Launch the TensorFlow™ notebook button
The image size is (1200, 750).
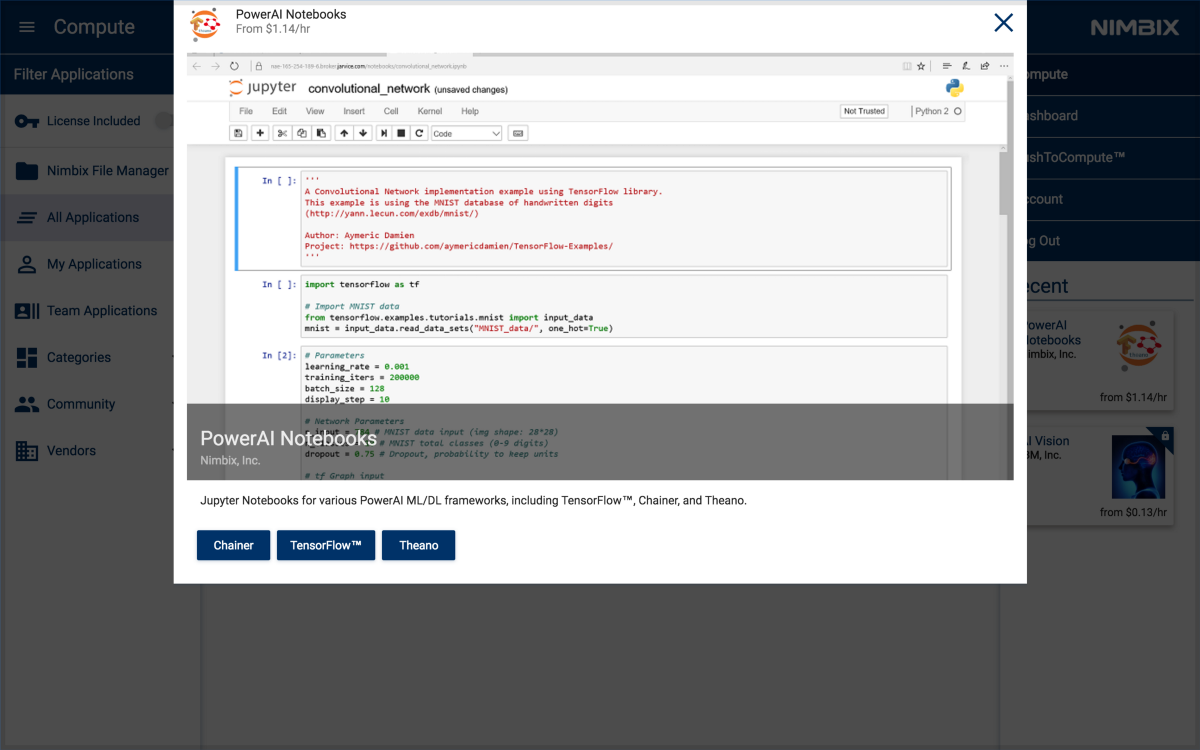[326, 545]
